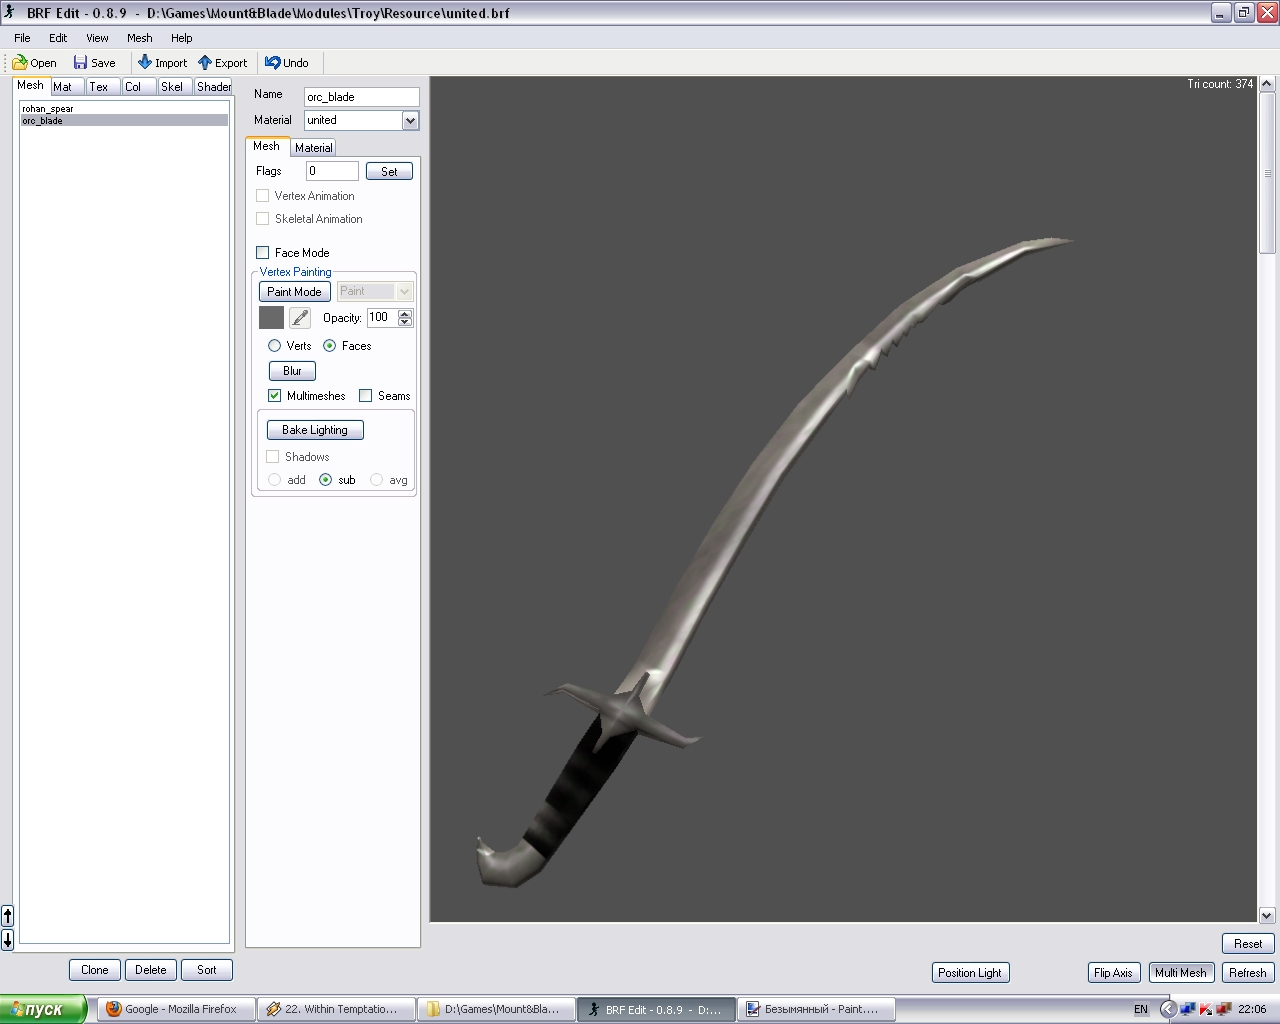The image size is (1280, 1024).
Task: Expand hidden tray icons arrow
Action: click(x=1167, y=1009)
